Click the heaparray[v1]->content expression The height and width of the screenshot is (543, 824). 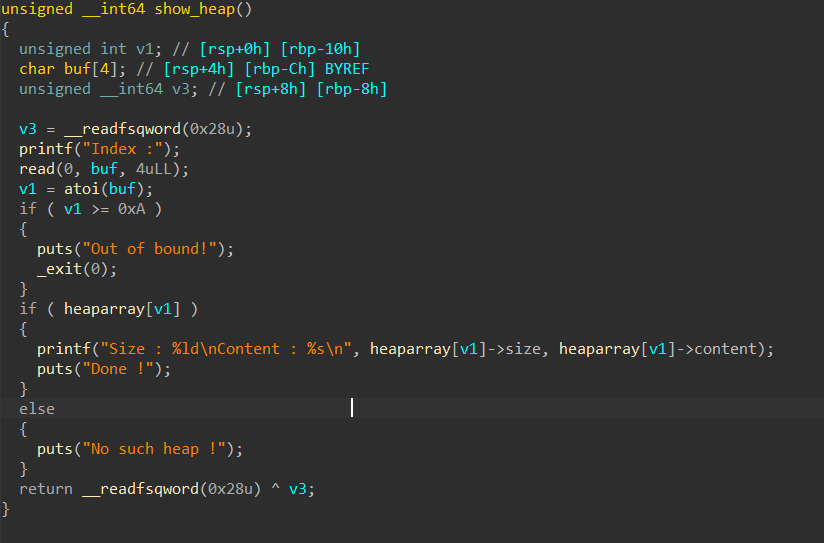pos(657,349)
